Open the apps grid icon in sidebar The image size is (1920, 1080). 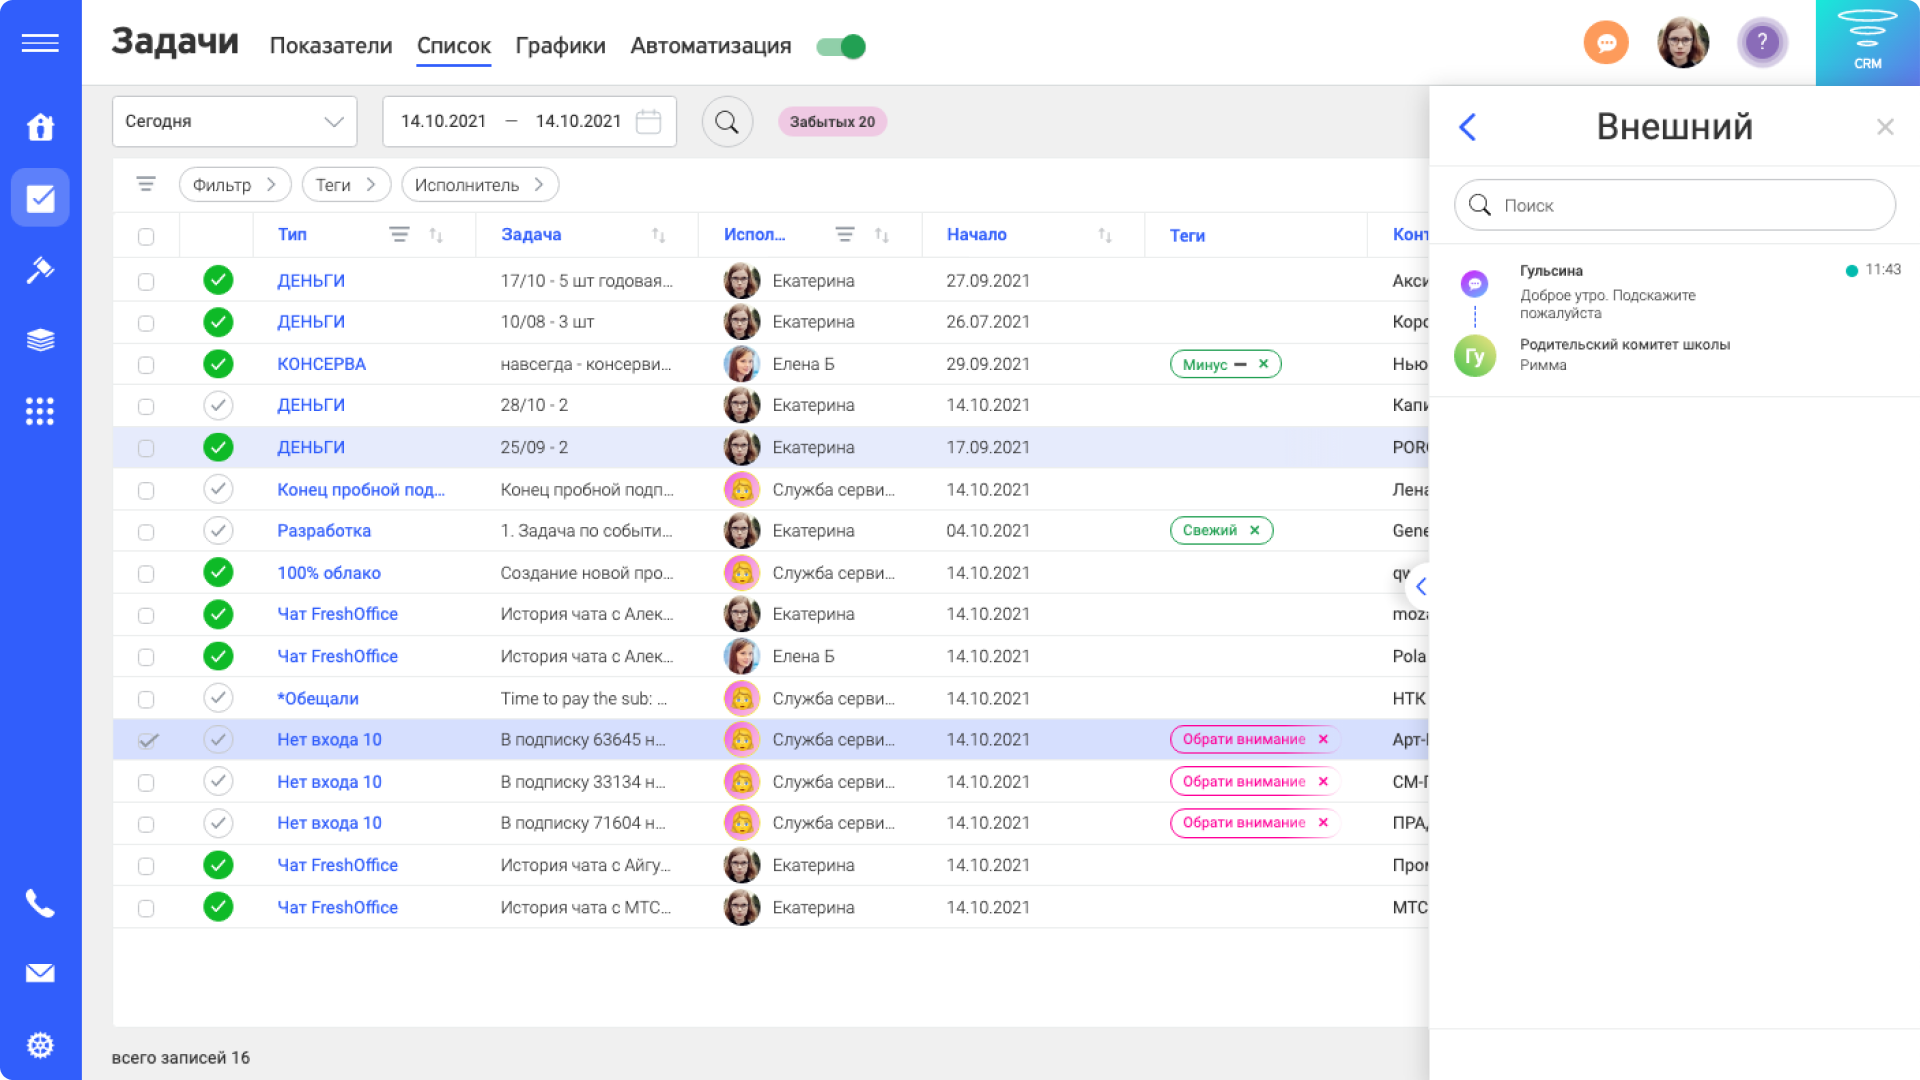point(40,411)
